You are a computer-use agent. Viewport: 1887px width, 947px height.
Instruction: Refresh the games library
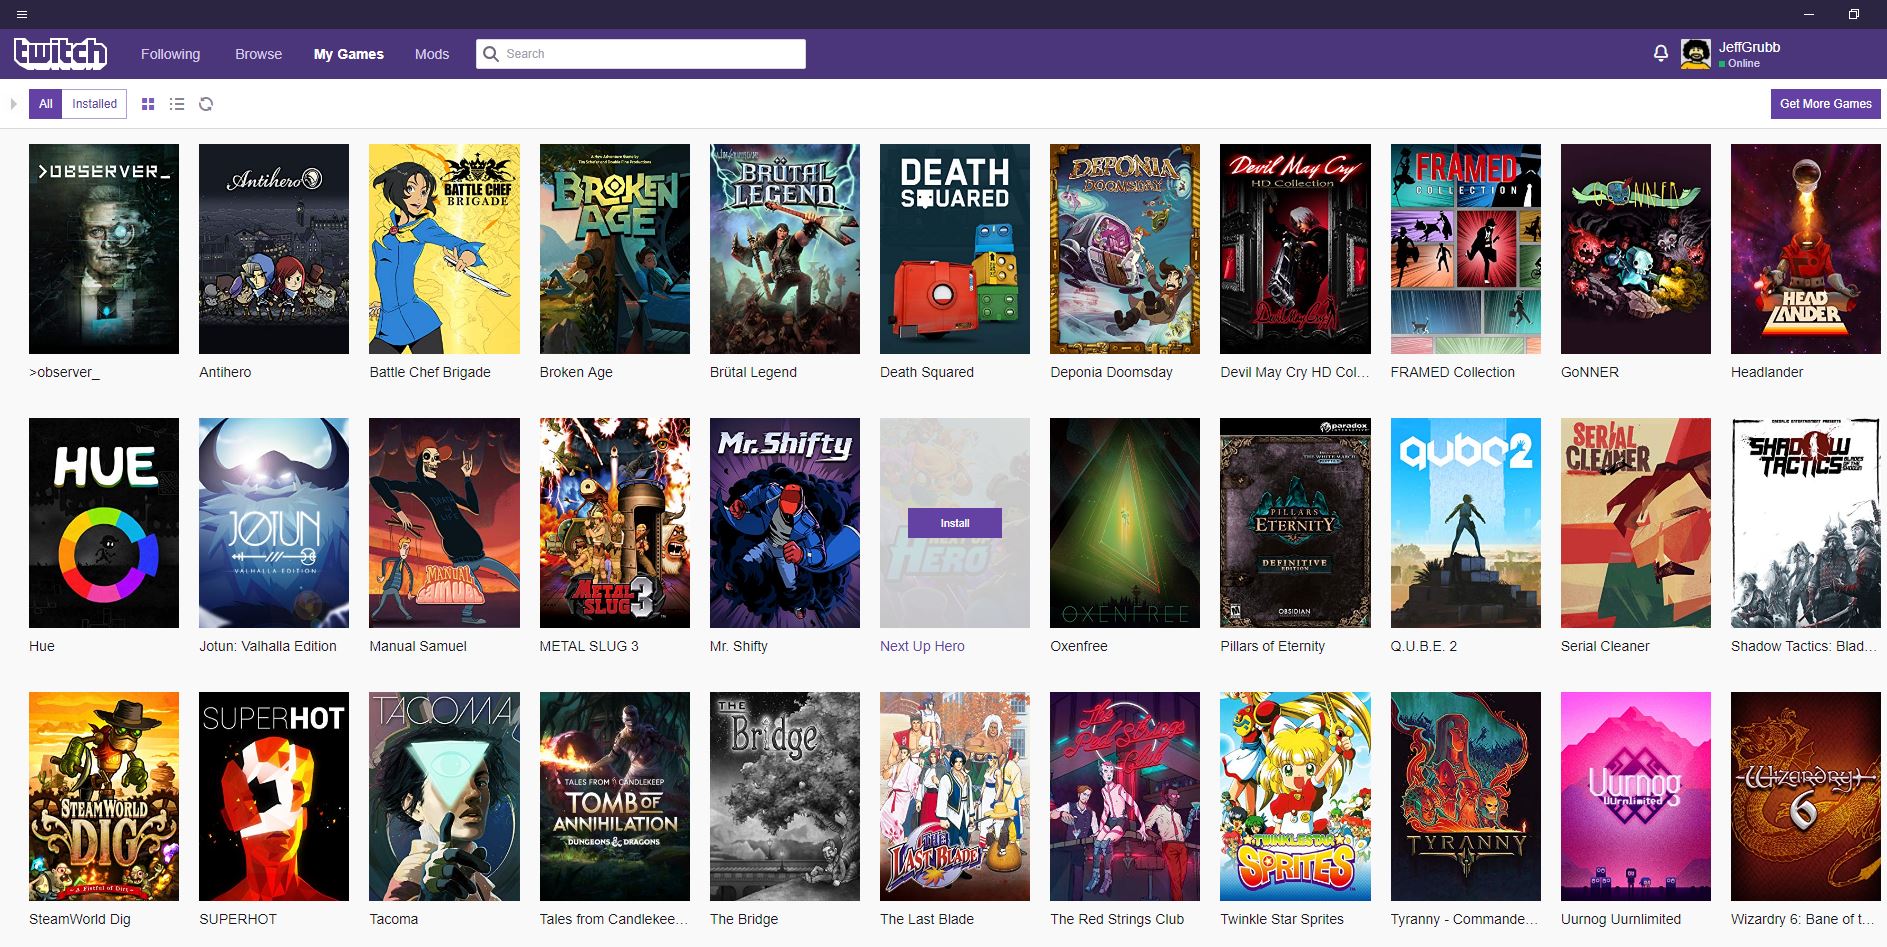(206, 104)
